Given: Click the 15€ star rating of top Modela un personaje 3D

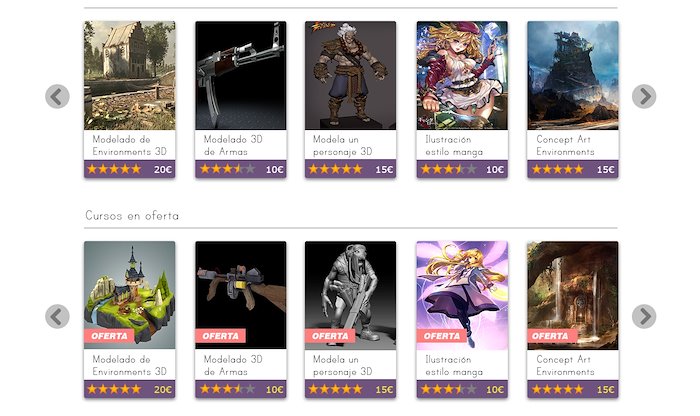Looking at the screenshot, I should coord(335,169).
